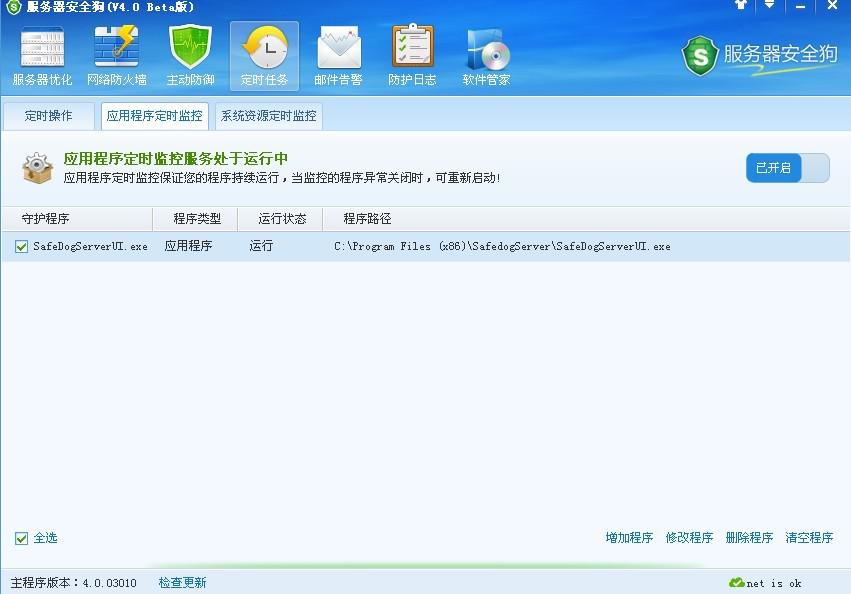Uncheck the SafeDogServerUI.exe checkbox
This screenshot has width=851, height=594.
click(x=21, y=246)
